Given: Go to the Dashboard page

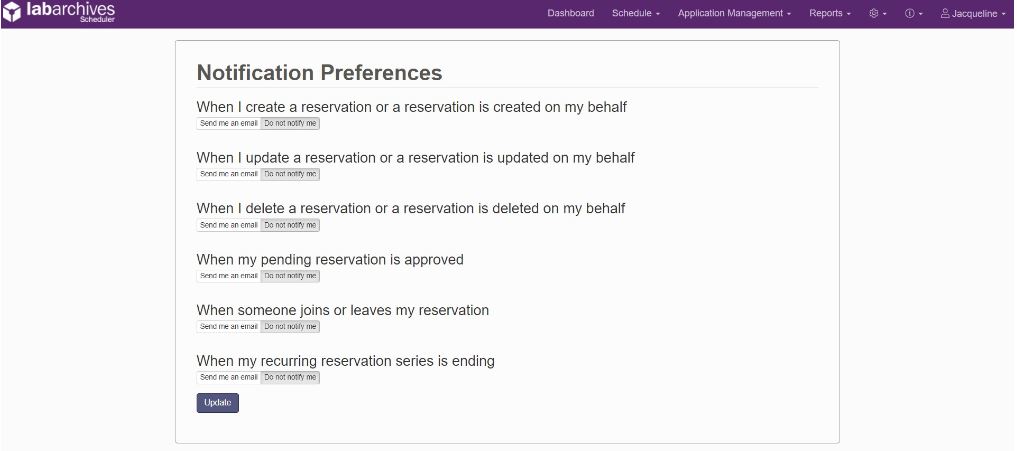Looking at the screenshot, I should click(571, 13).
